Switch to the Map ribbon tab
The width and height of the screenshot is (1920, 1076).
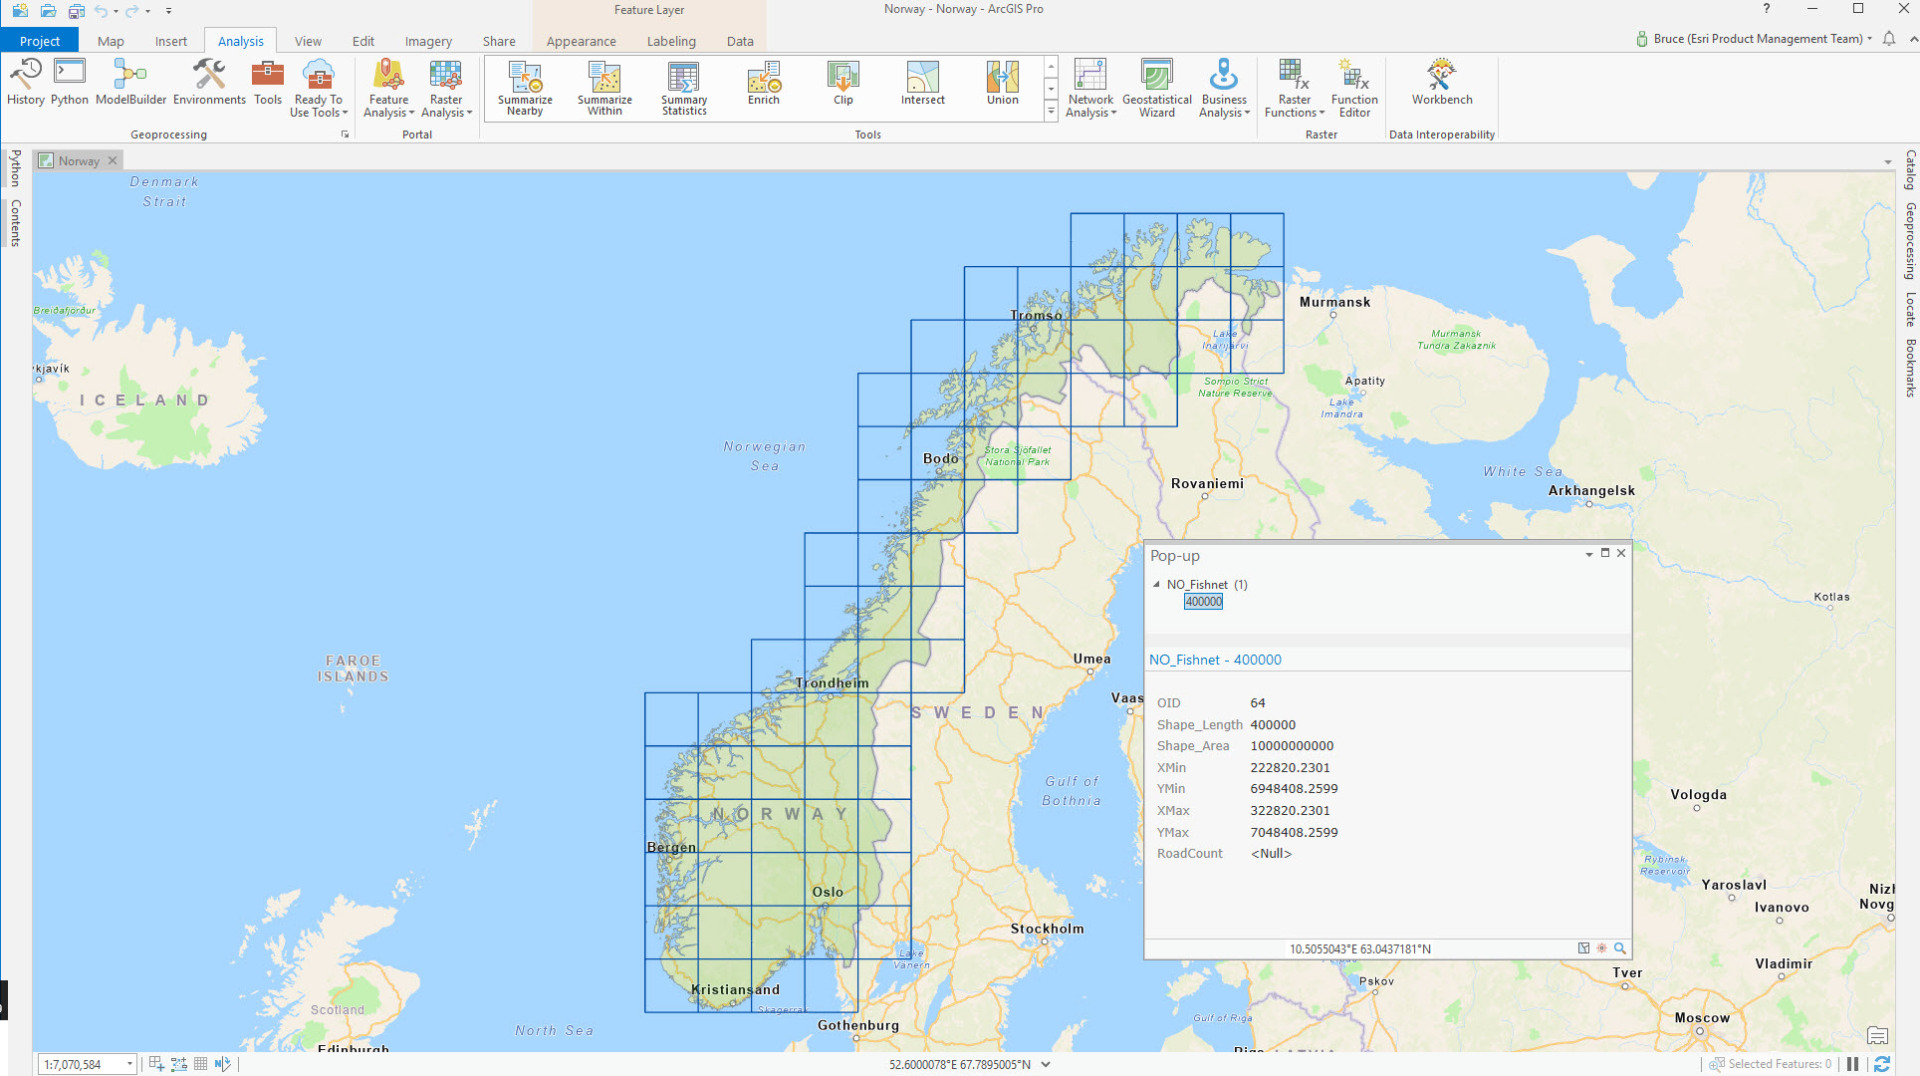point(111,41)
